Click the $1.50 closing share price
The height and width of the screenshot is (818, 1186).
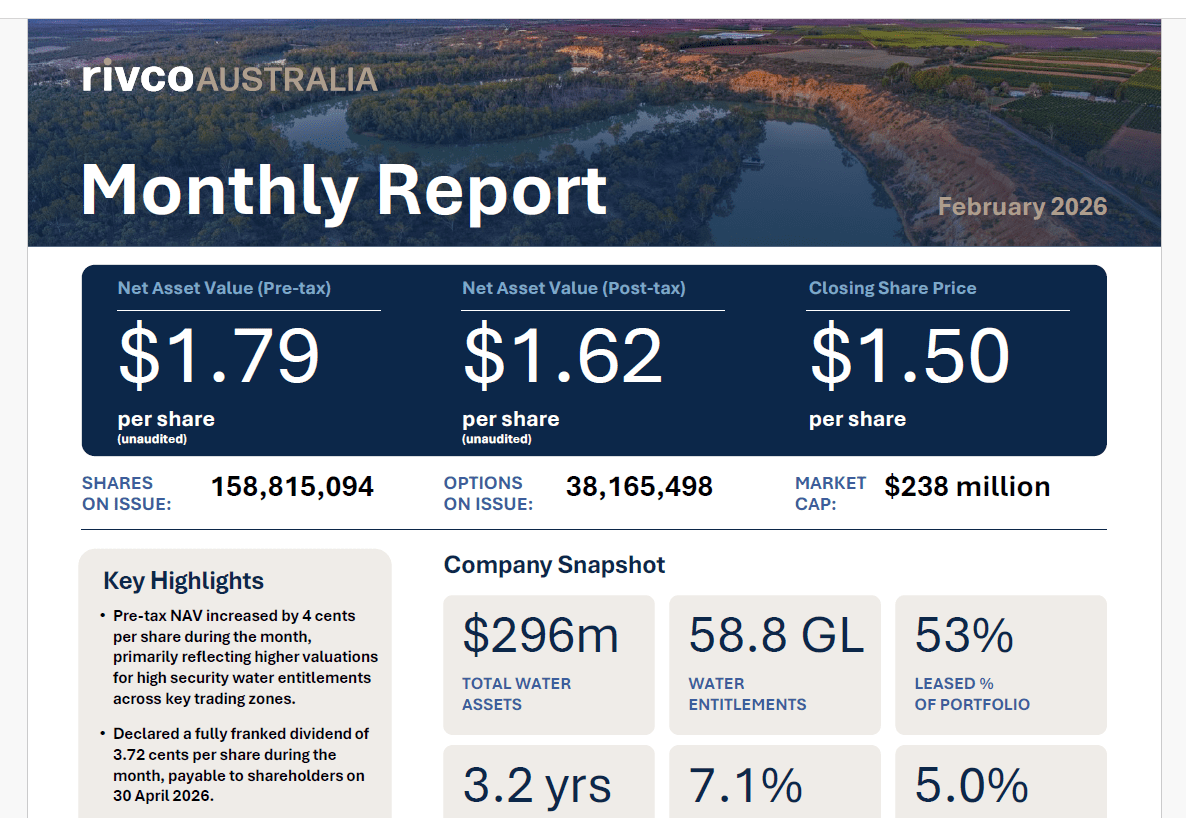[910, 356]
